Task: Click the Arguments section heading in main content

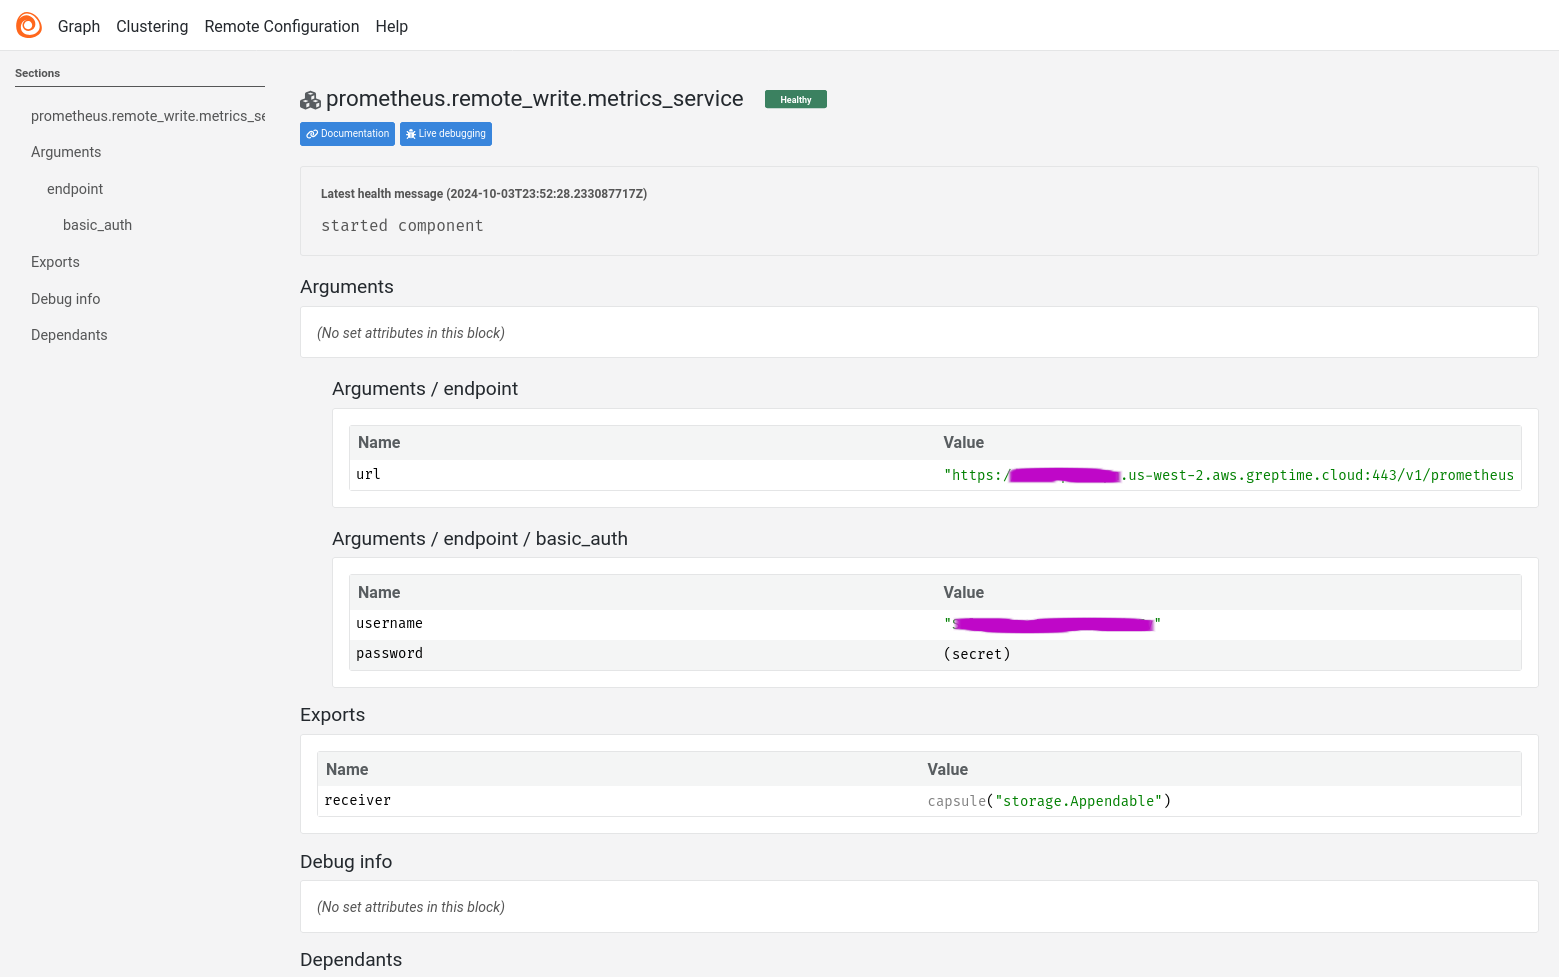Action: (x=347, y=287)
